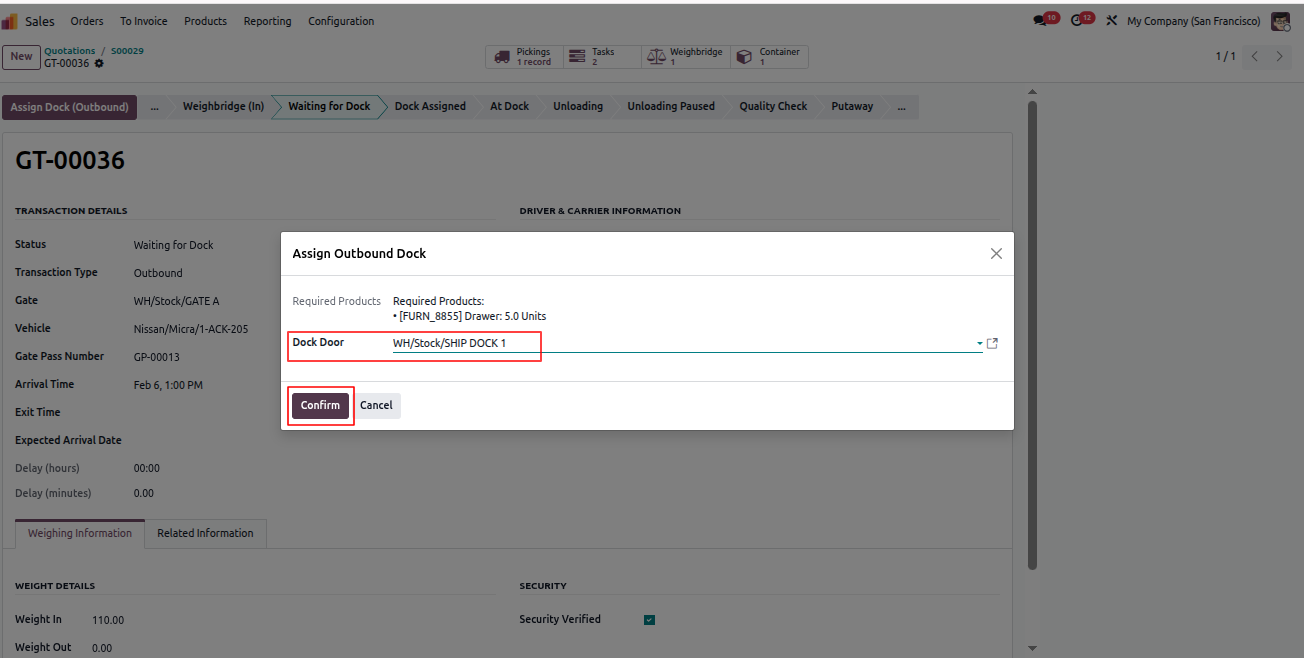Click the gear icon next to GT-00036
Screen dimensions: 1304x658
[x=99, y=64]
